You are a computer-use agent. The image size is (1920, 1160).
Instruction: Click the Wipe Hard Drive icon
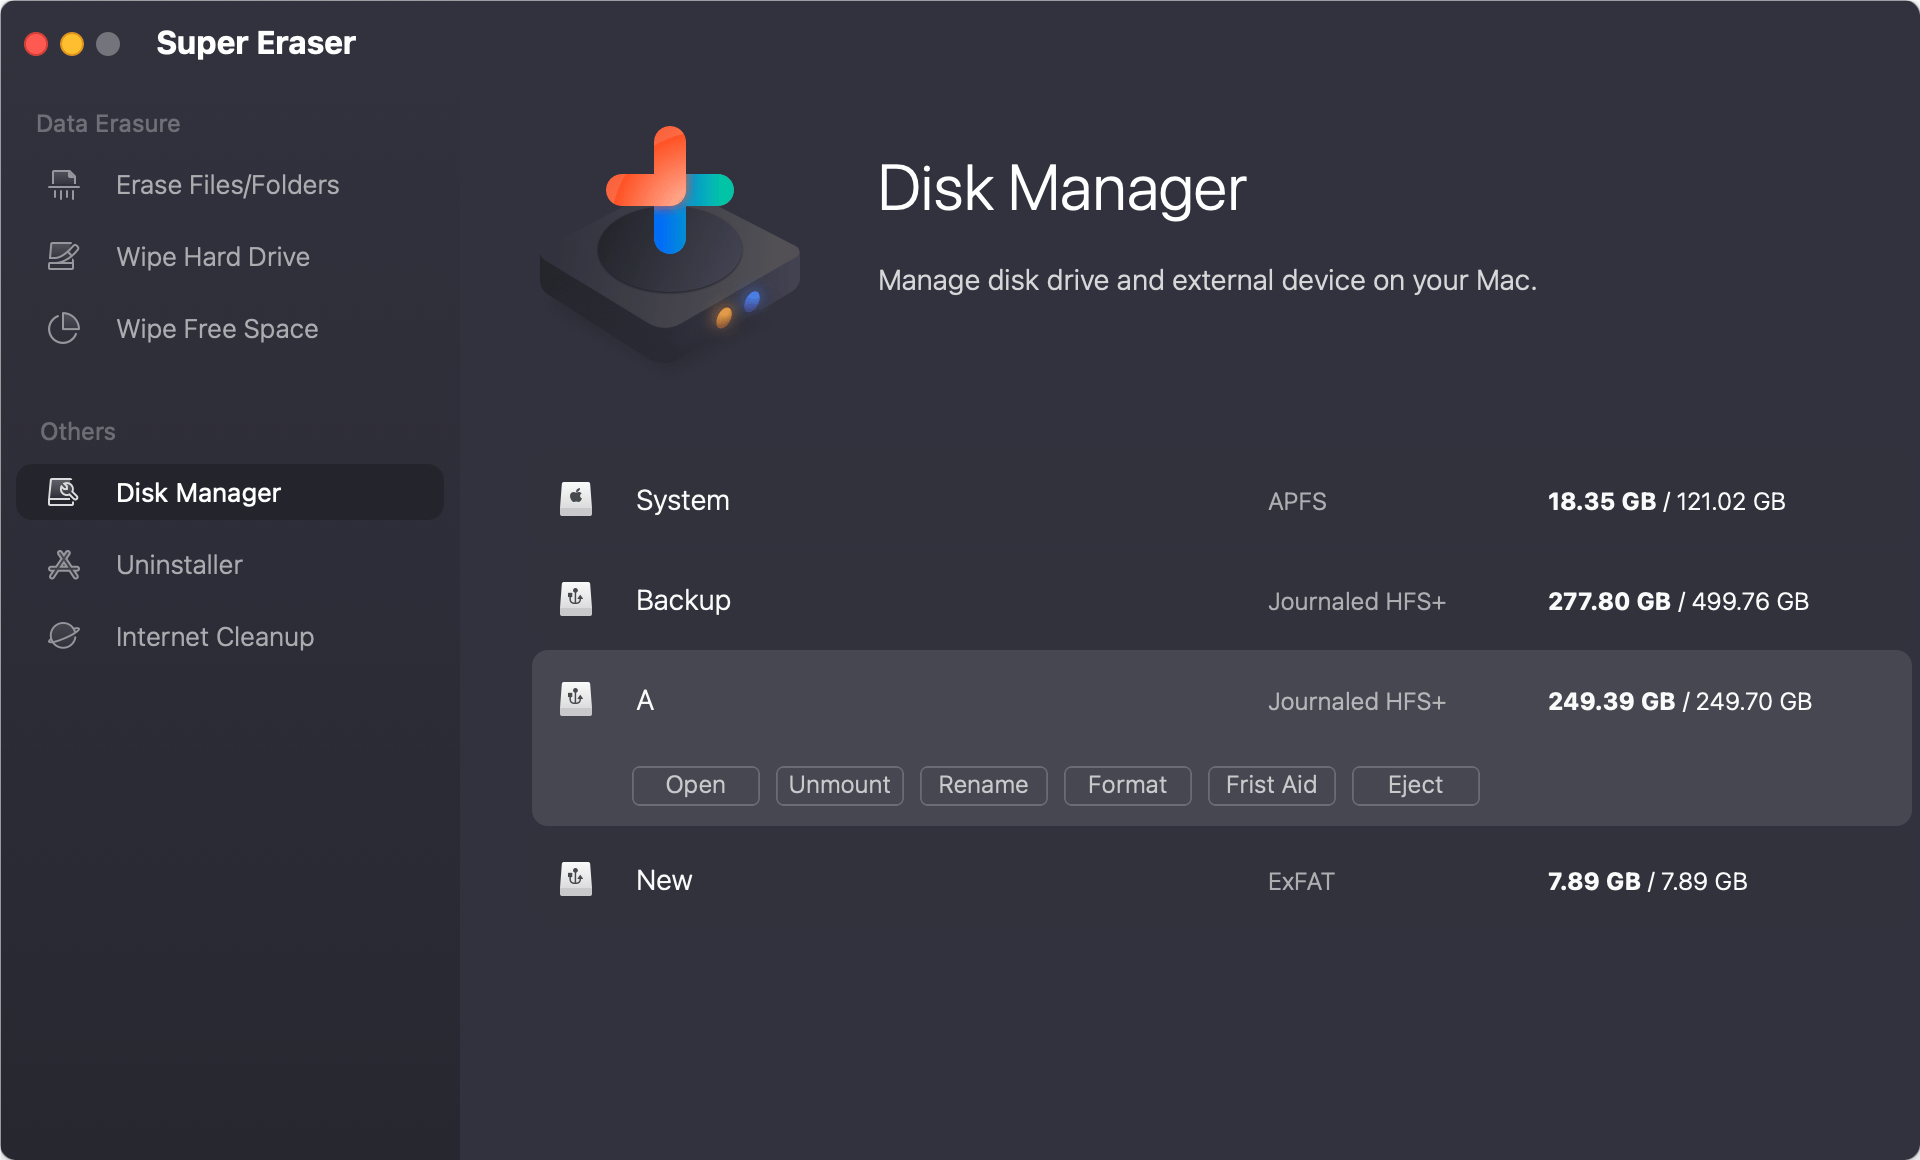pyautogui.click(x=63, y=256)
